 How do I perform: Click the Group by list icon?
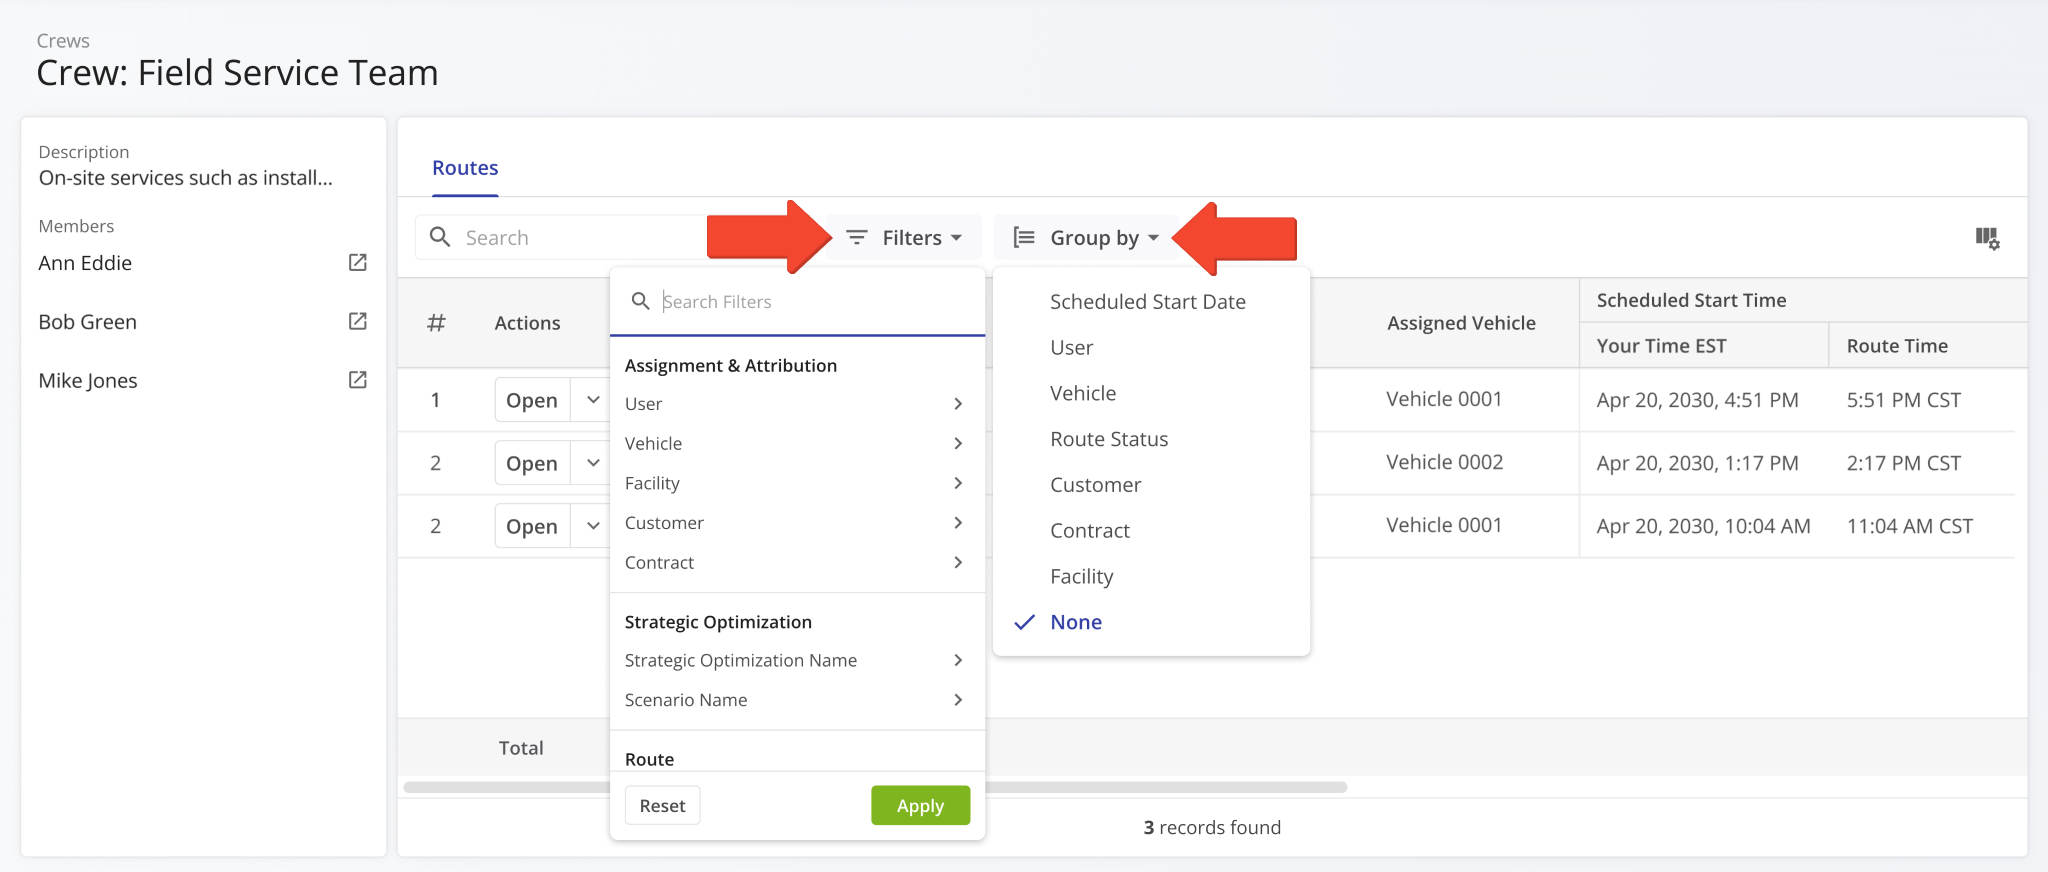1024,238
